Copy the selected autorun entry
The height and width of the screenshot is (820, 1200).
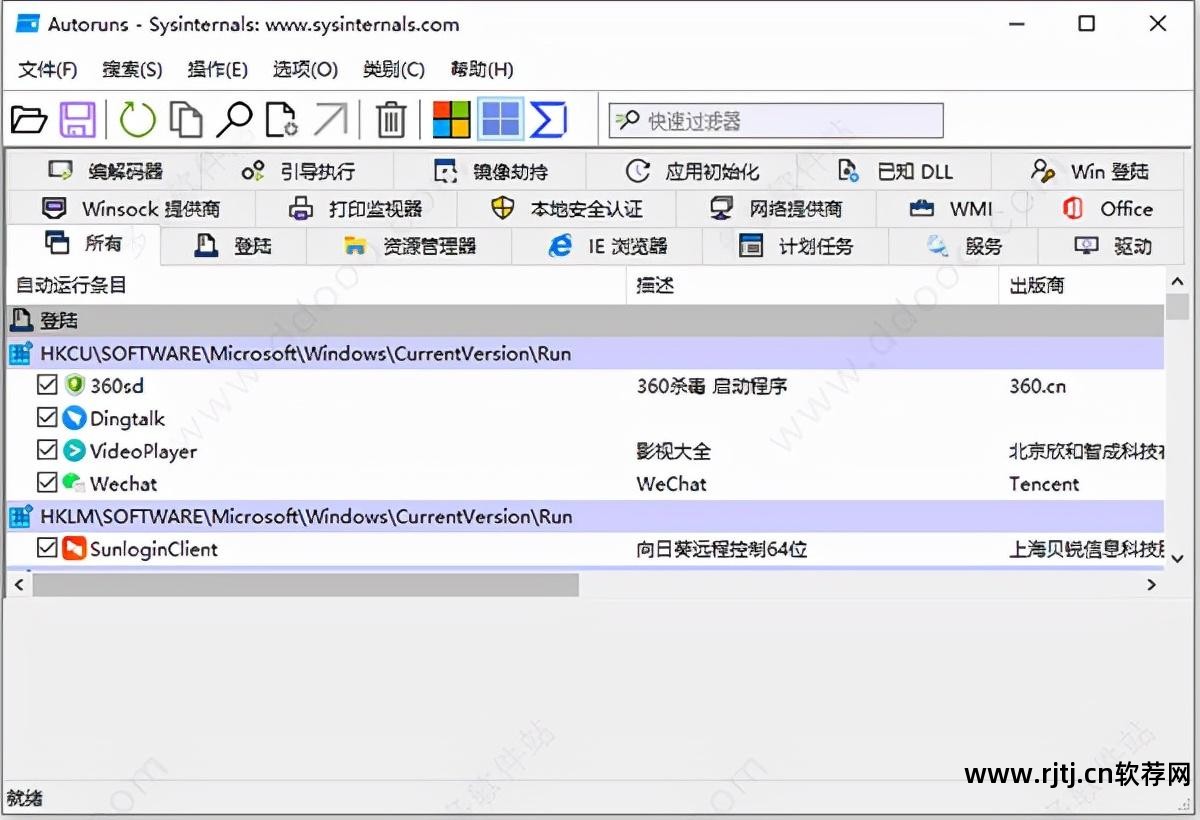pyautogui.click(x=186, y=119)
